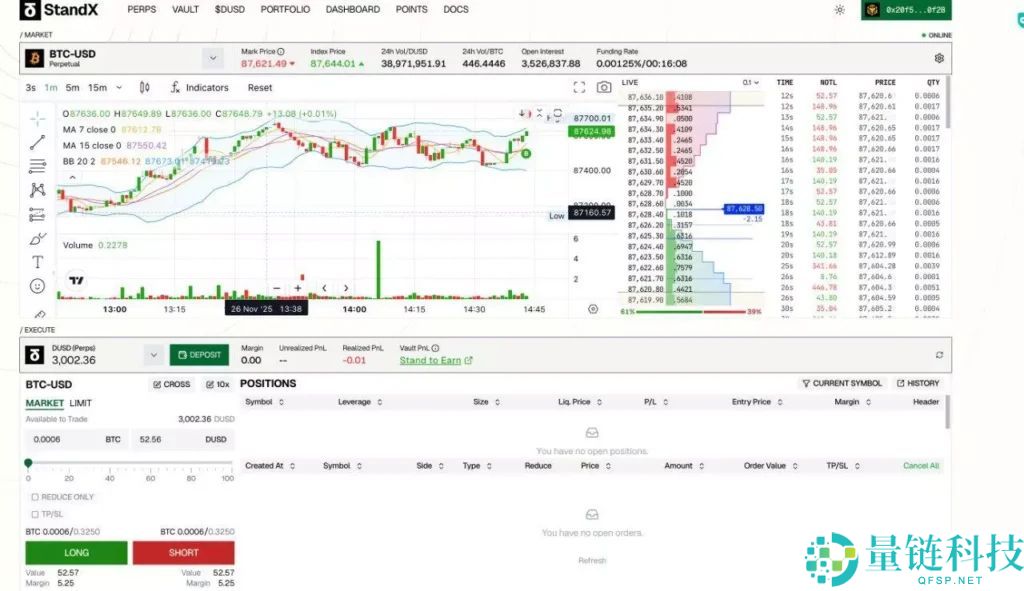
Task: Click the Stand to Earn link
Action: click(434, 359)
